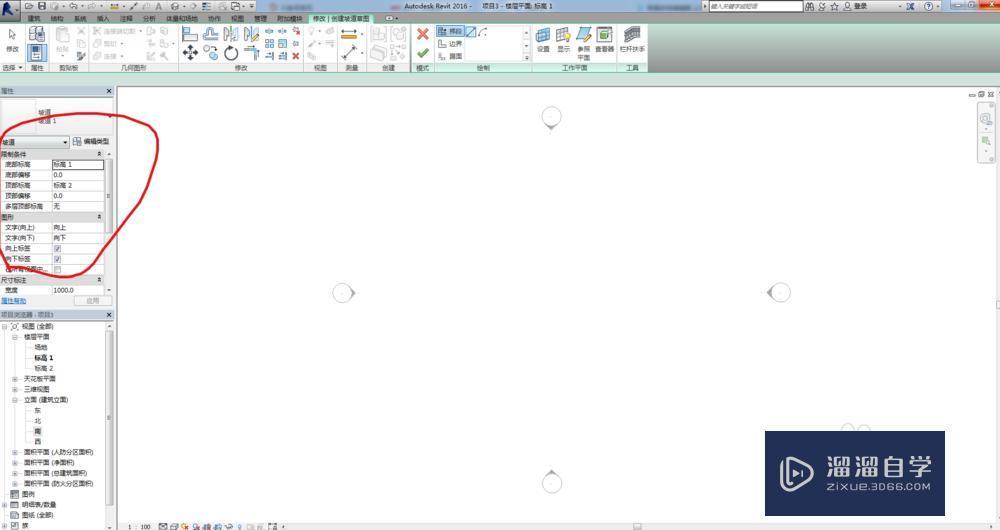Viewport: 1000px width, 530px height.
Task: Open the 标高 2 floor plan view
Action: (x=43, y=369)
